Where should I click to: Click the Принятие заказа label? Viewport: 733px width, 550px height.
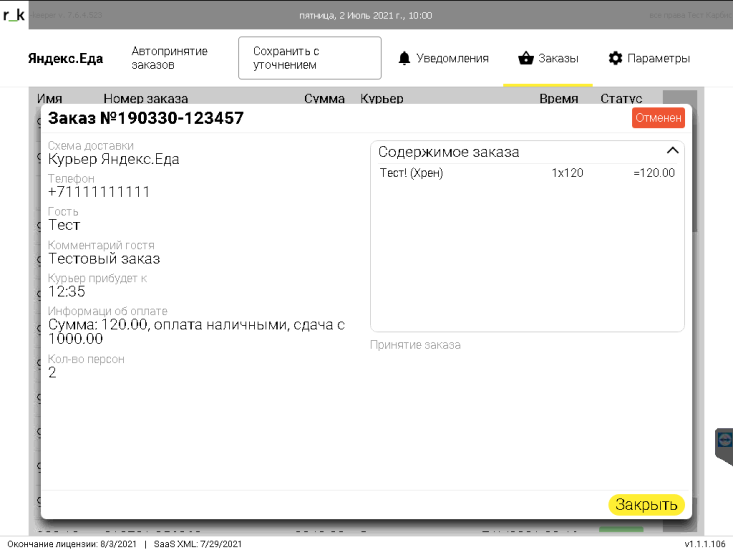click(x=415, y=345)
